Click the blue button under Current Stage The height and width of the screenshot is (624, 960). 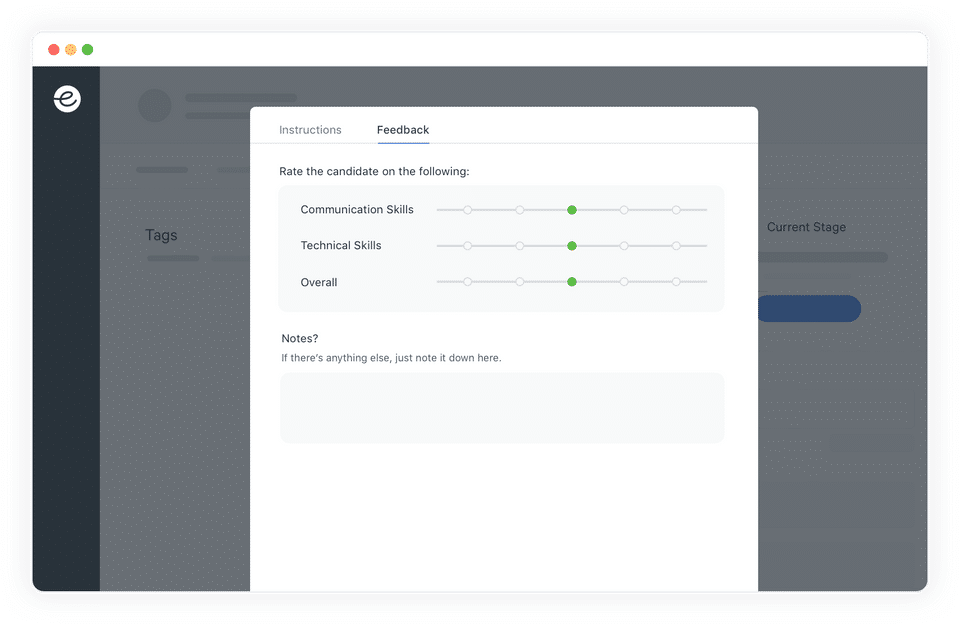pos(809,309)
